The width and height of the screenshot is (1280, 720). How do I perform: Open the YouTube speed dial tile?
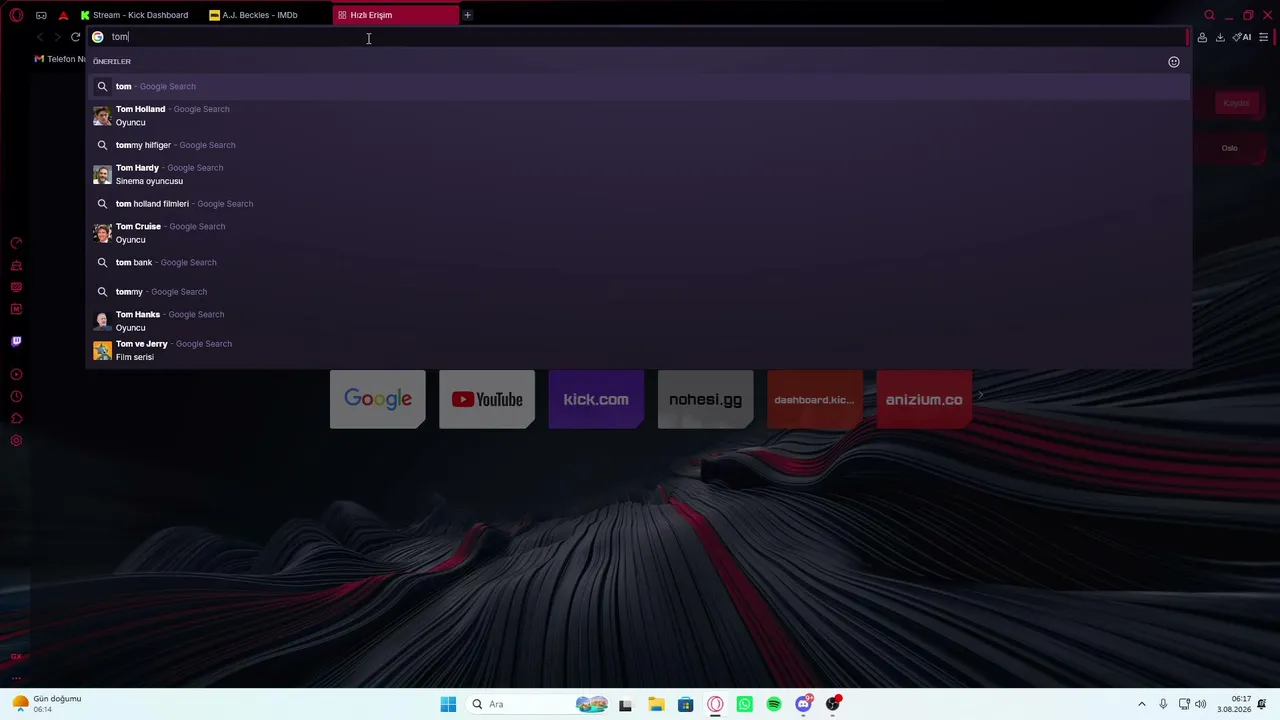(x=487, y=399)
